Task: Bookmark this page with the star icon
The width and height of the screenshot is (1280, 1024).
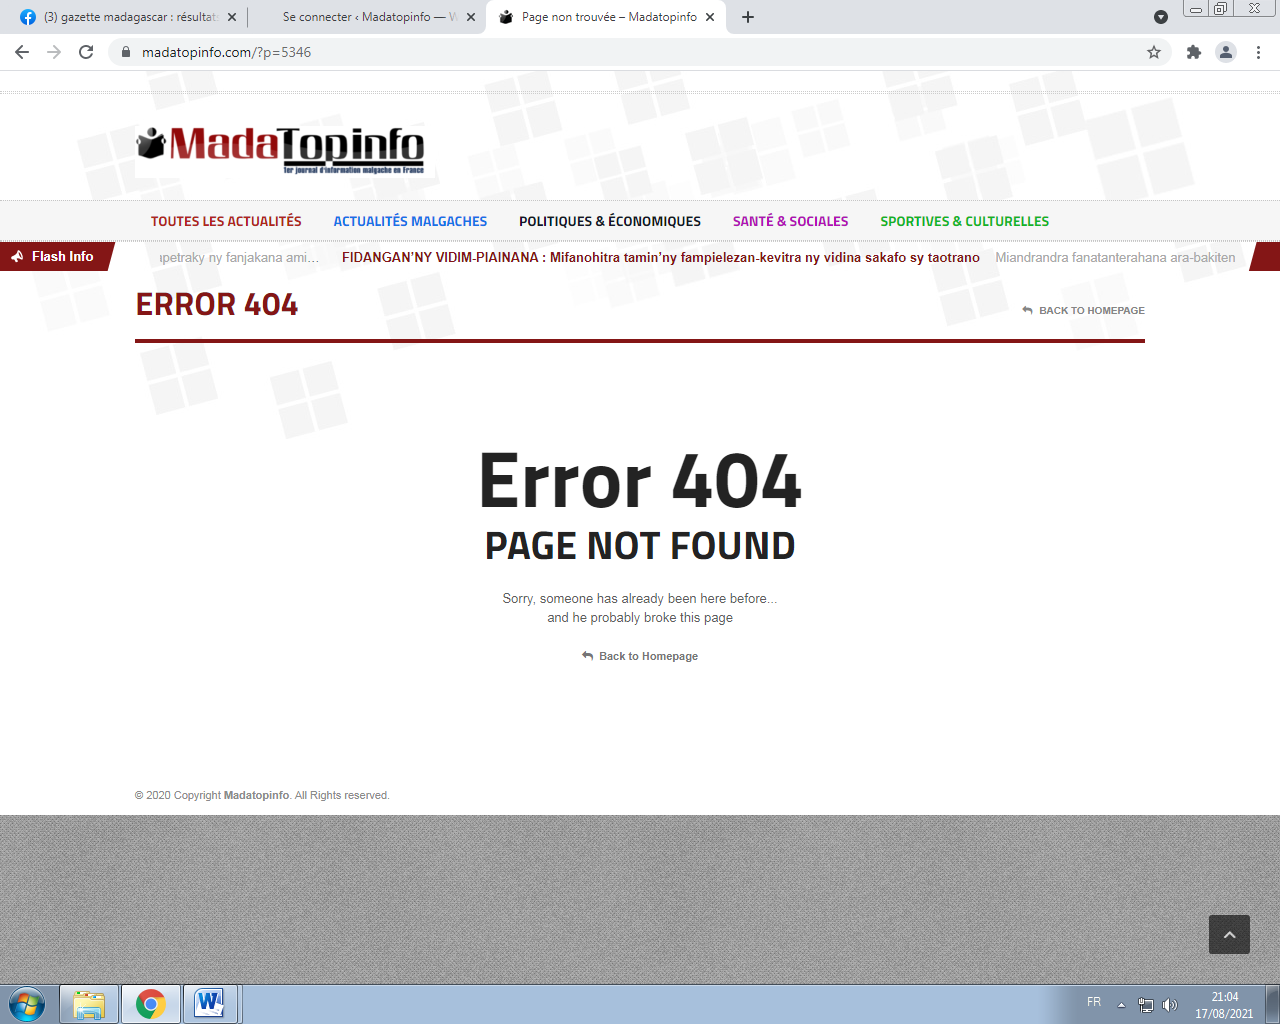Action: [1154, 52]
